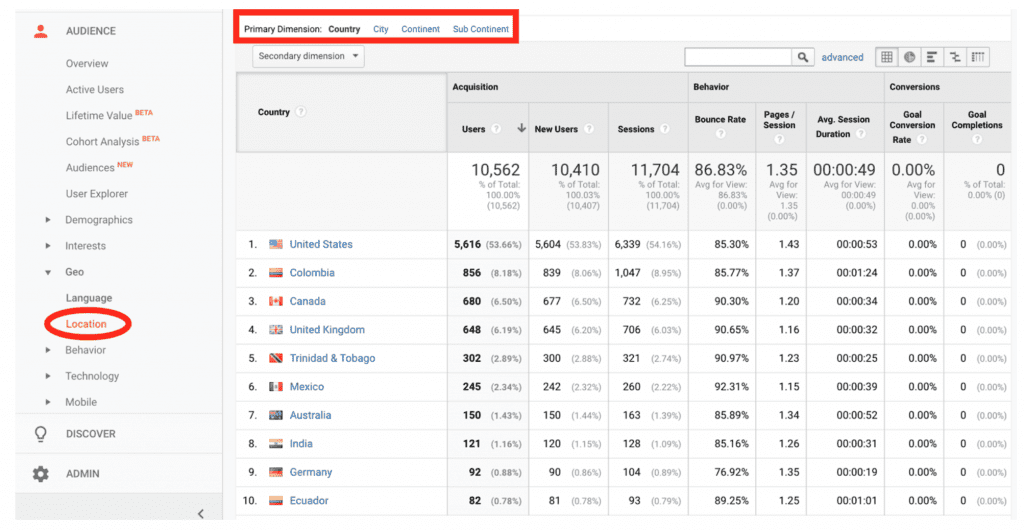The height and width of the screenshot is (530, 1024).
Task: Select Continent as primary dimension
Action: (x=421, y=29)
